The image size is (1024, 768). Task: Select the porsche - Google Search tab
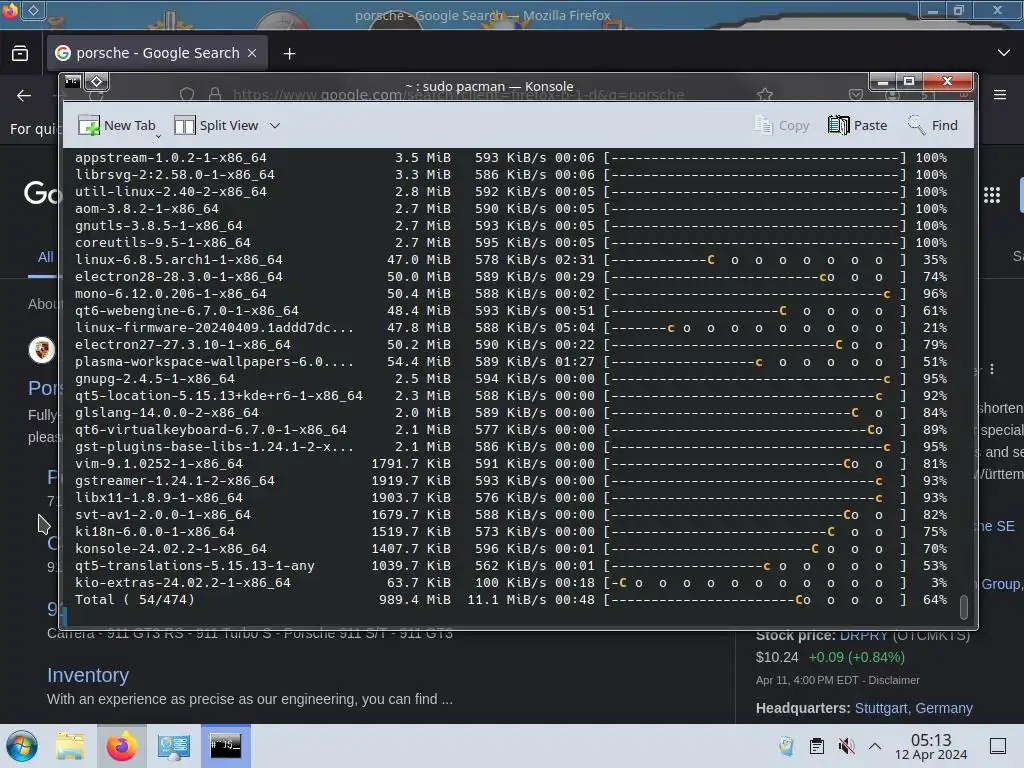(x=157, y=53)
